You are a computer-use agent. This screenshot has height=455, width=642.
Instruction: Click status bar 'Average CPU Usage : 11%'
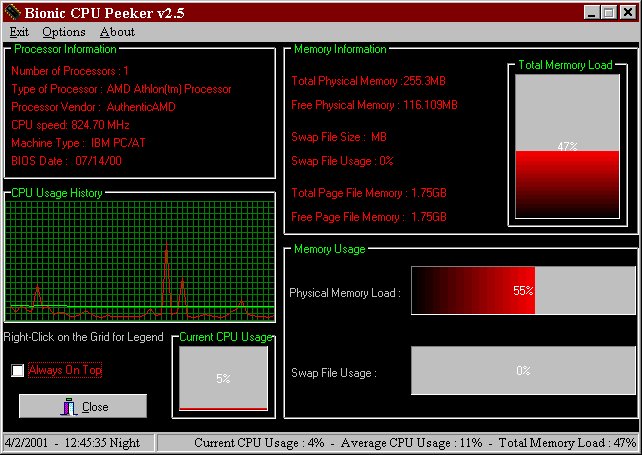pos(411,443)
